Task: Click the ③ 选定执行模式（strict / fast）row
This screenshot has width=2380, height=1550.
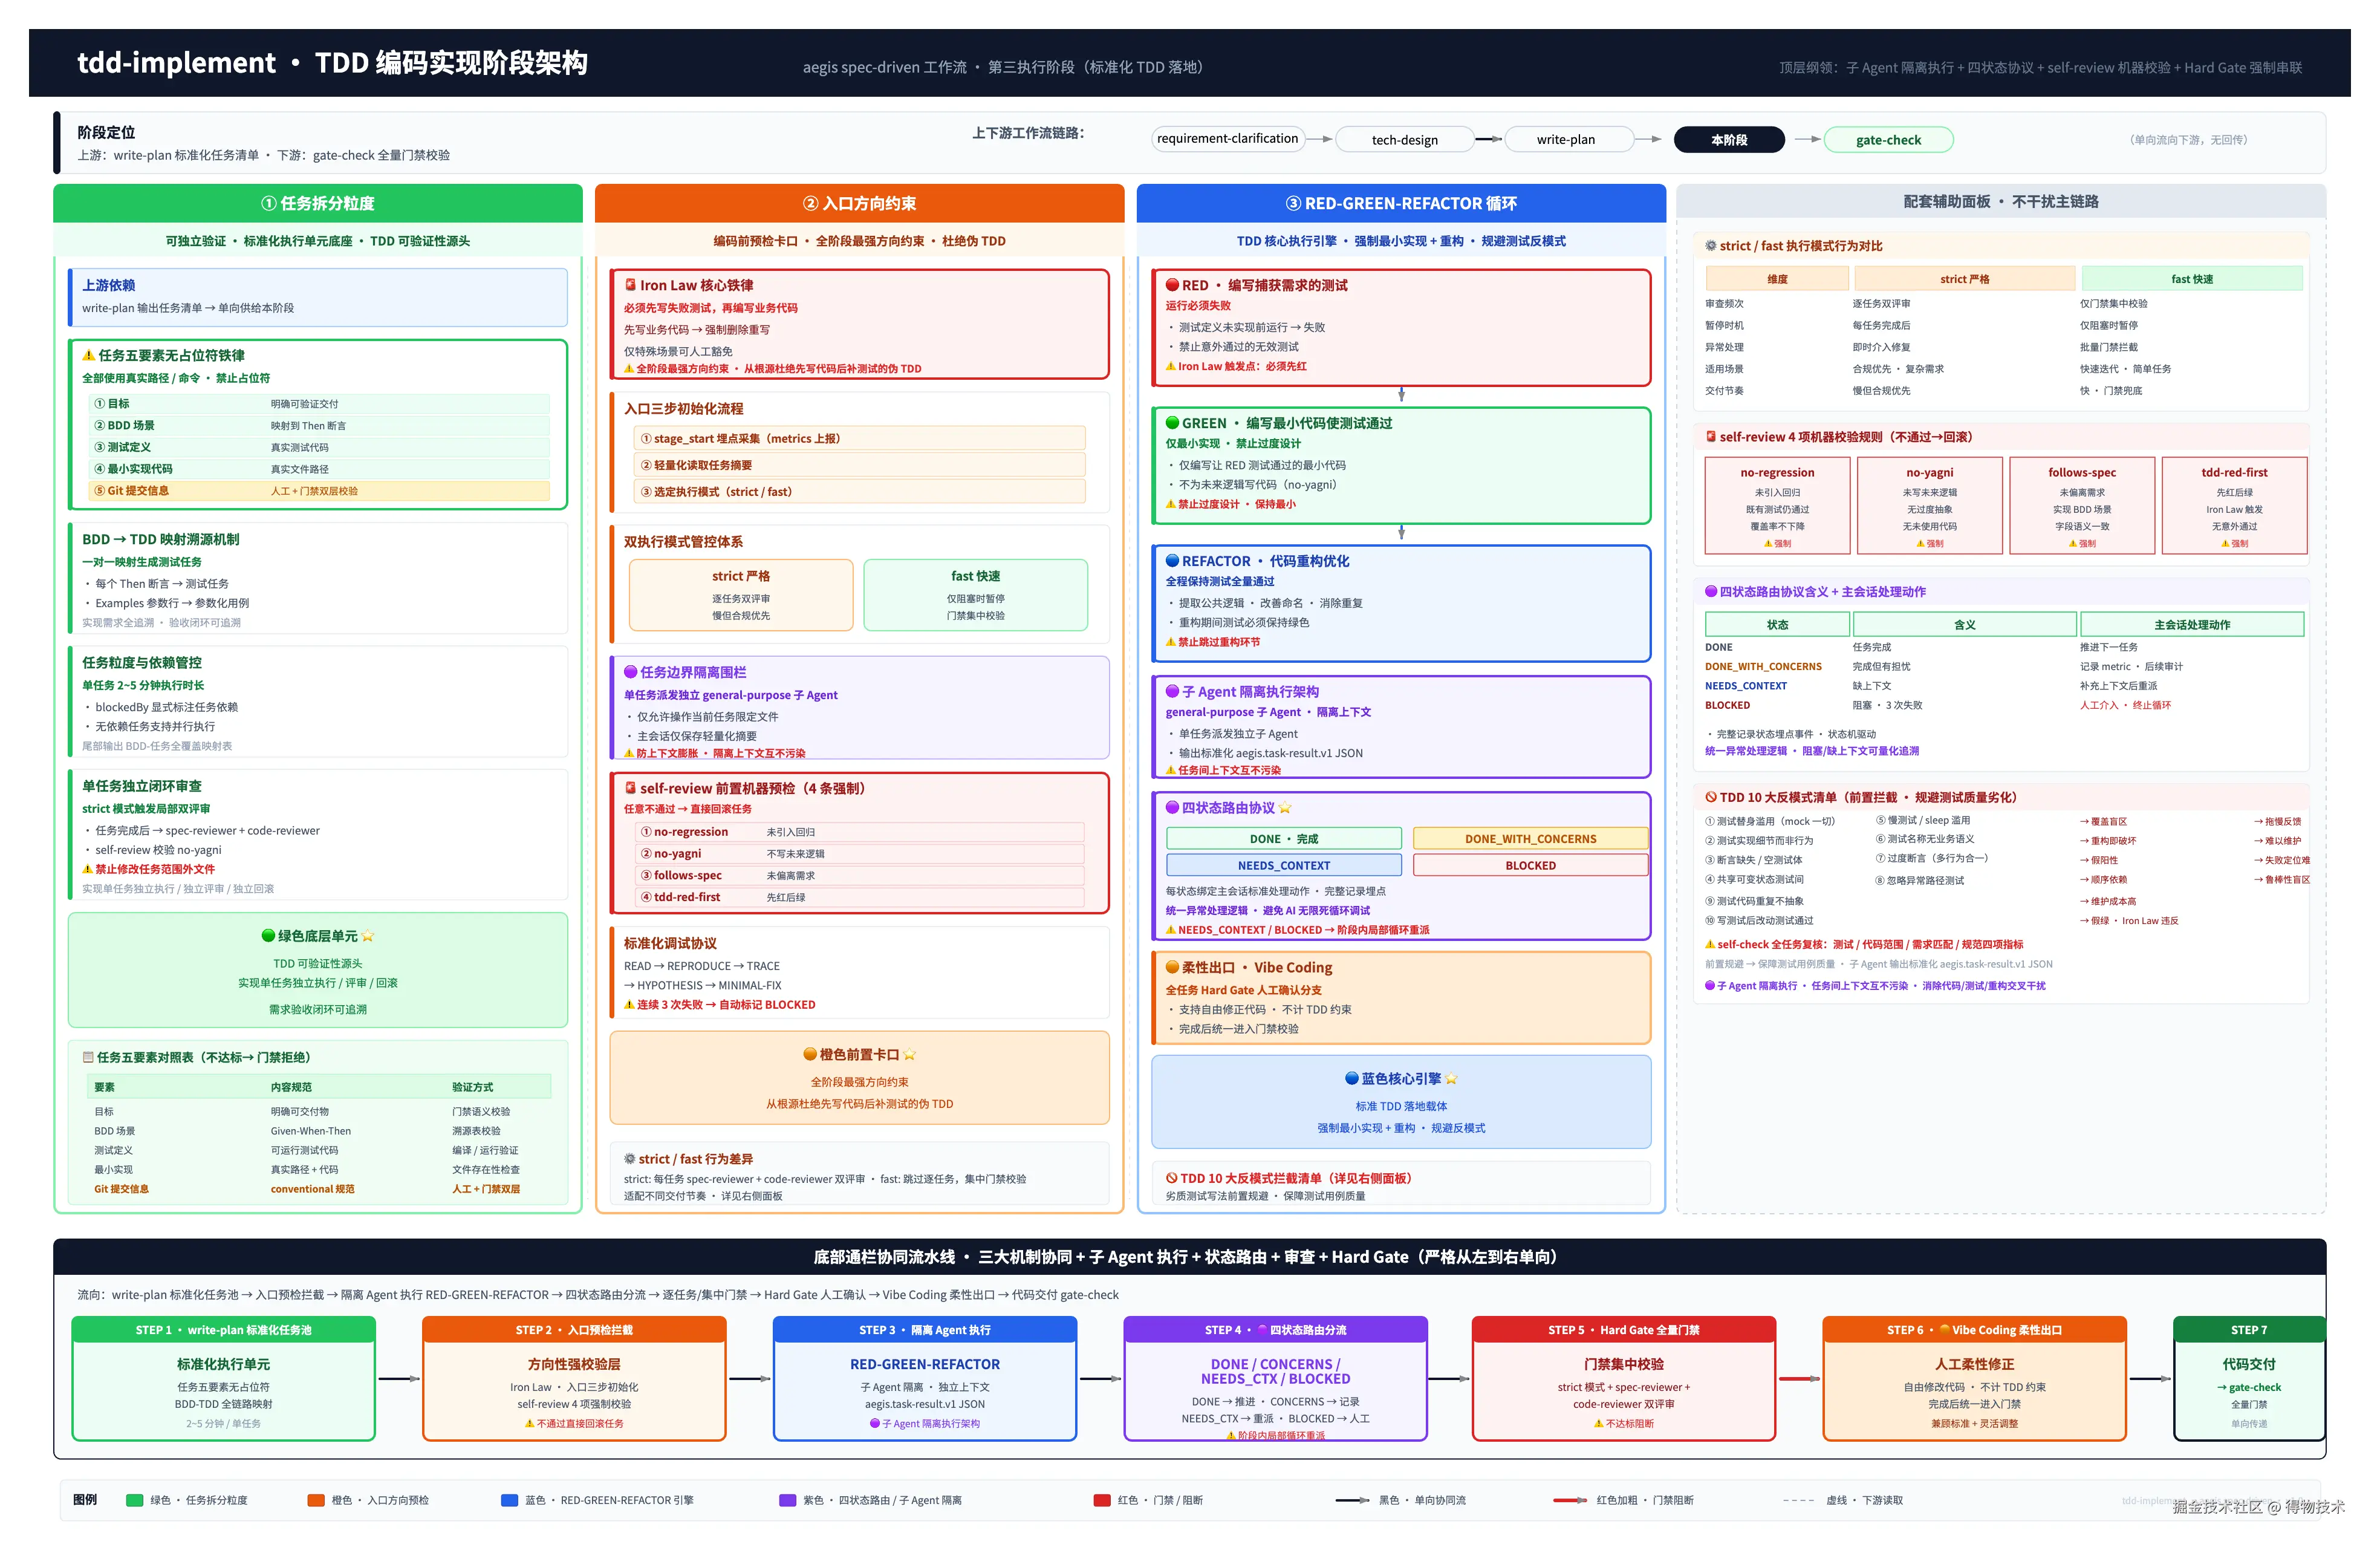Action: pyautogui.click(x=860, y=491)
